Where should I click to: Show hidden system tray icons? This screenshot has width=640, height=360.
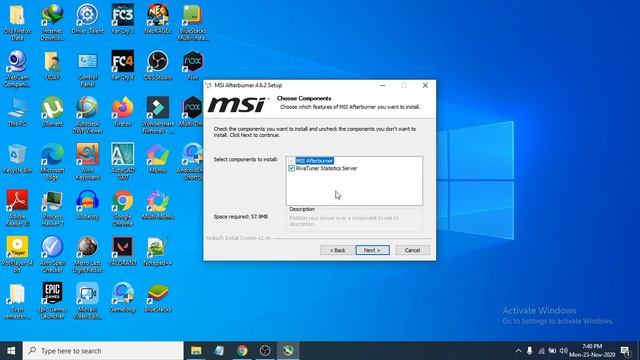[x=518, y=351]
